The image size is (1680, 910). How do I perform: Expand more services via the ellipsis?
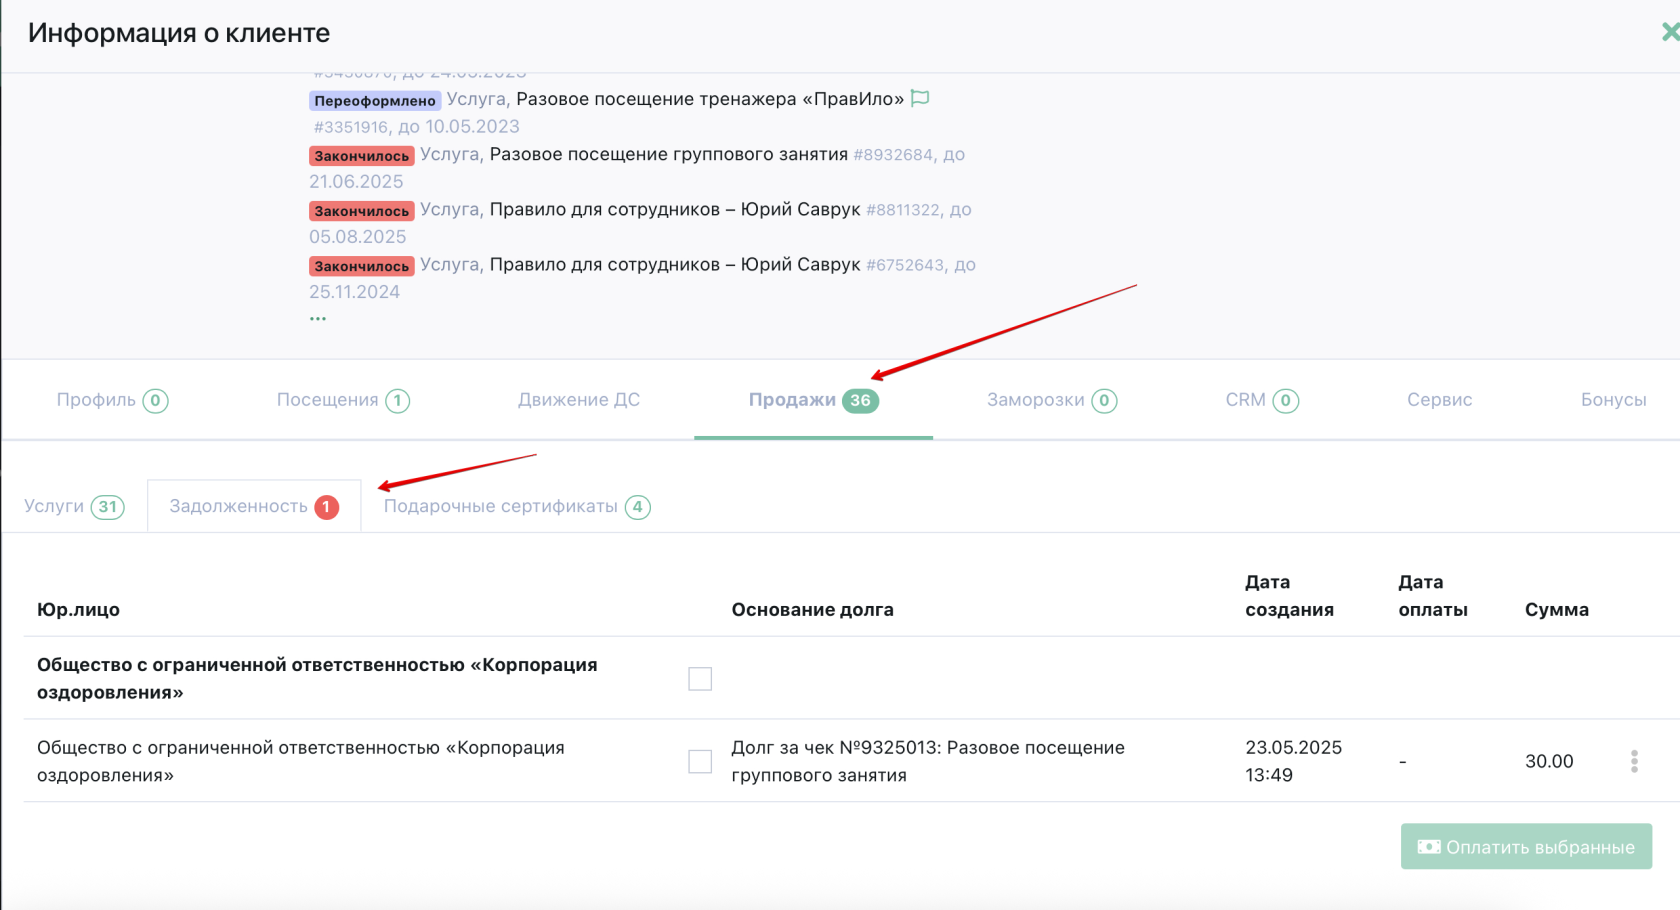(318, 318)
